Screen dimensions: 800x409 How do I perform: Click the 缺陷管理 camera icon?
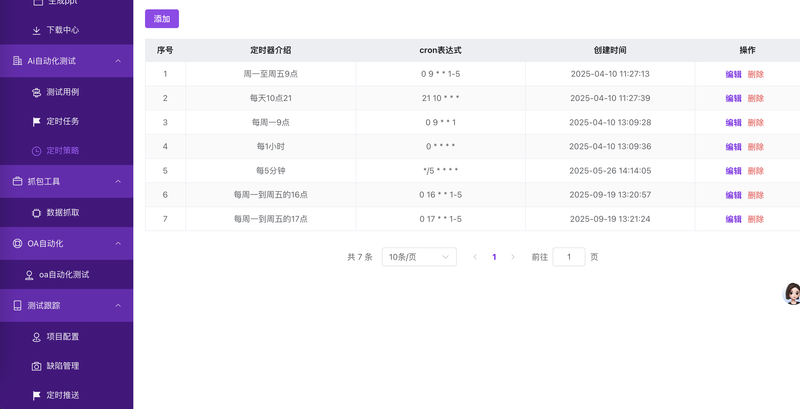(37, 366)
